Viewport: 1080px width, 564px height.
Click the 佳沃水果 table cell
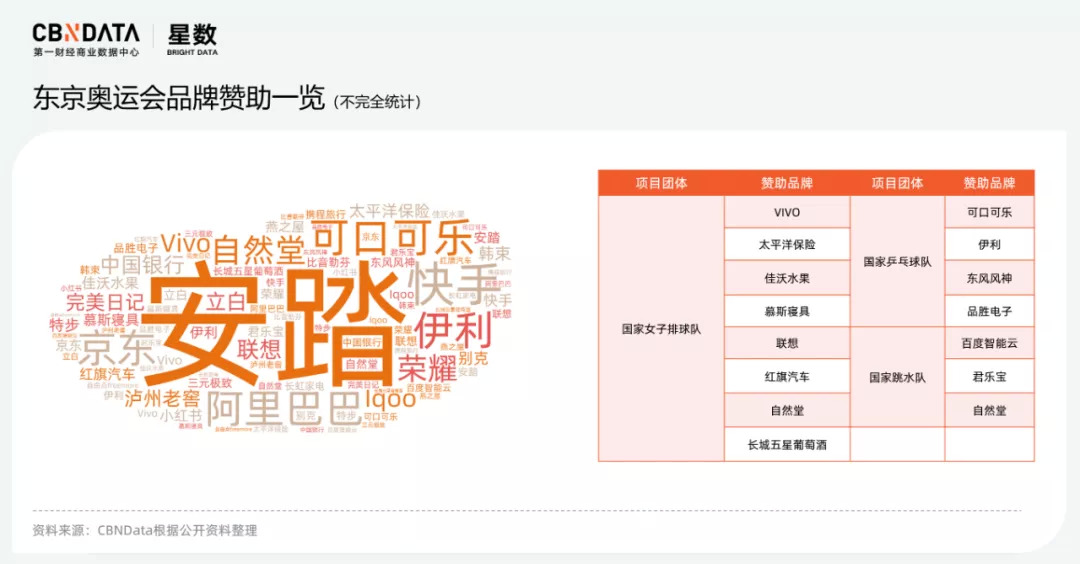(x=787, y=278)
